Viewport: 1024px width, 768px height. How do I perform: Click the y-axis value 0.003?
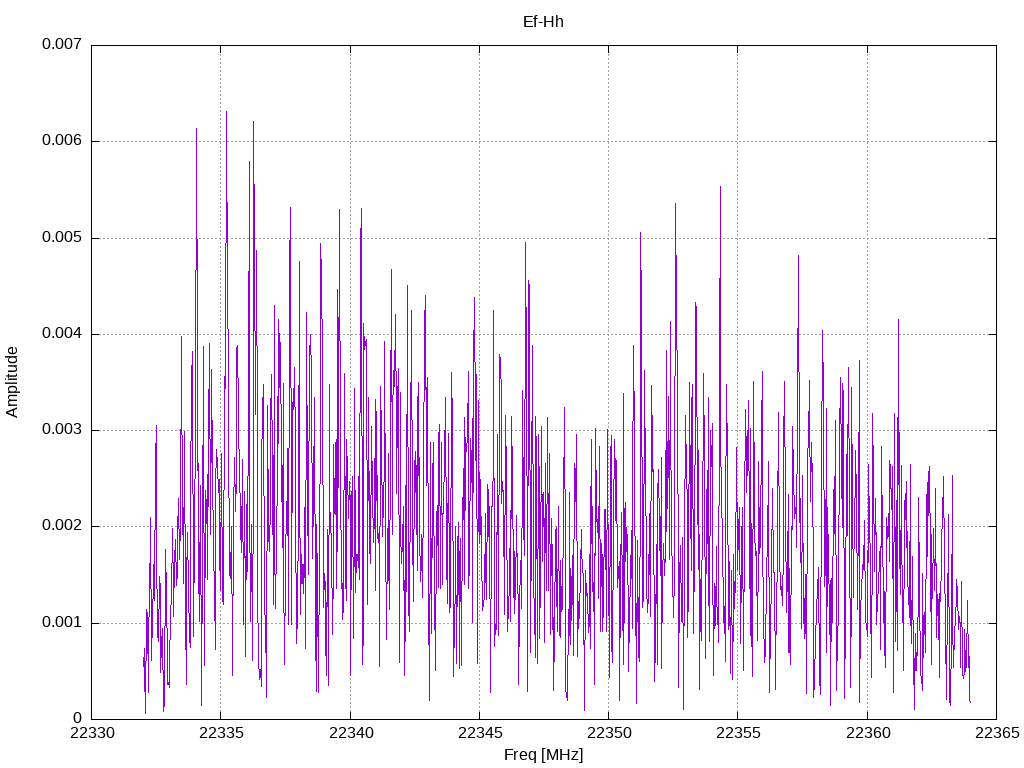coord(62,429)
